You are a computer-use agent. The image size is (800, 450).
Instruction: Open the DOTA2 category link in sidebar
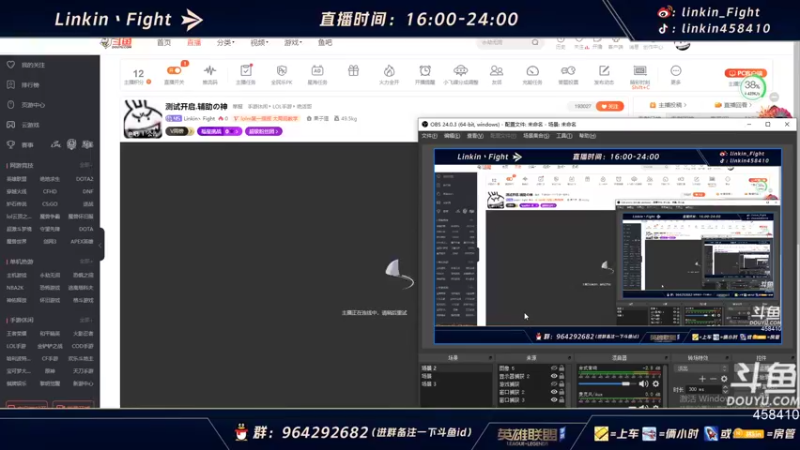point(84,179)
